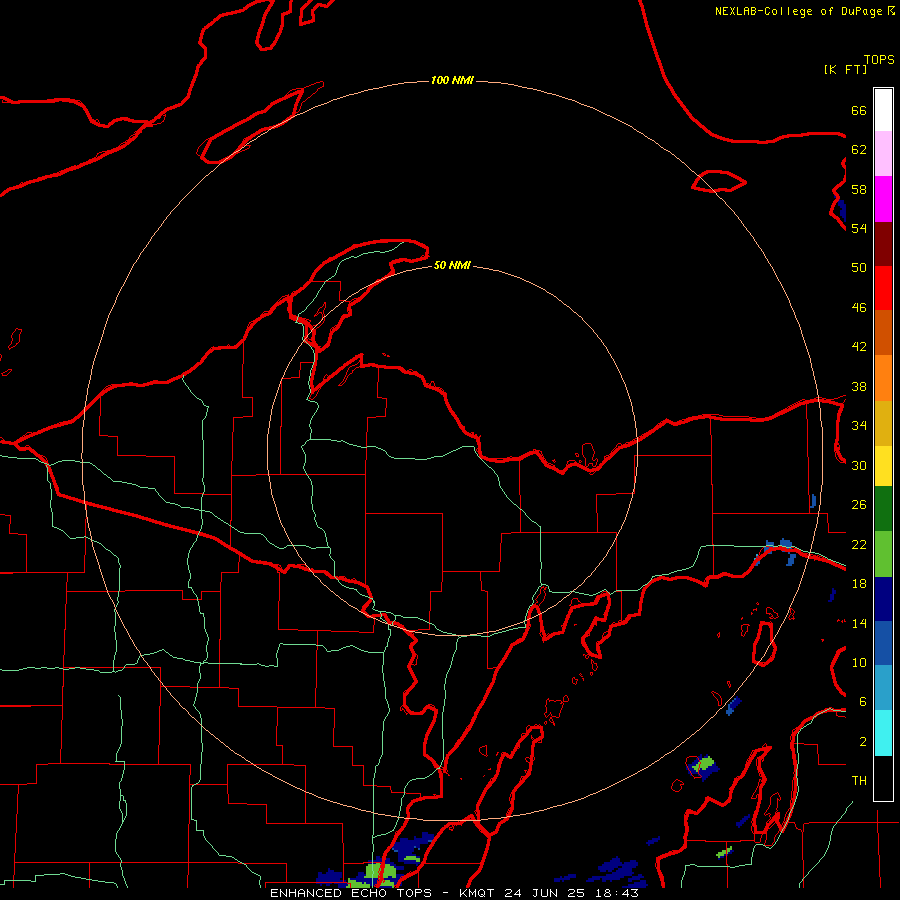Click the 100 NMI range ring label
Screen dimensions: 900x900
[x=452, y=80]
